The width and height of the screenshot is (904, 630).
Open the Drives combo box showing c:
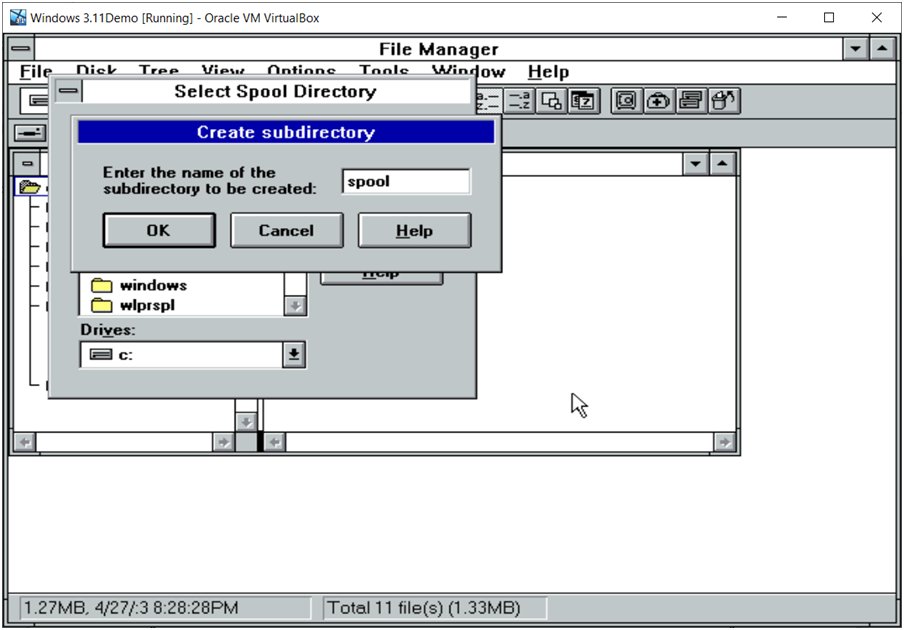(x=193, y=354)
